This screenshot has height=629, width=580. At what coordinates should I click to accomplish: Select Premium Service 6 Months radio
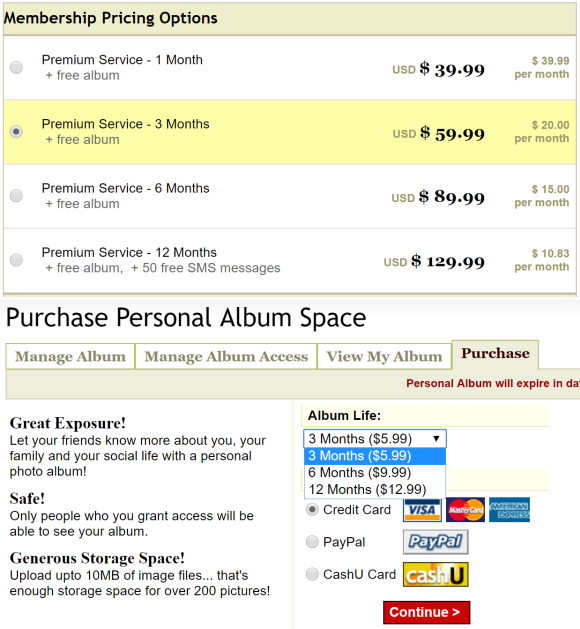click(16, 196)
